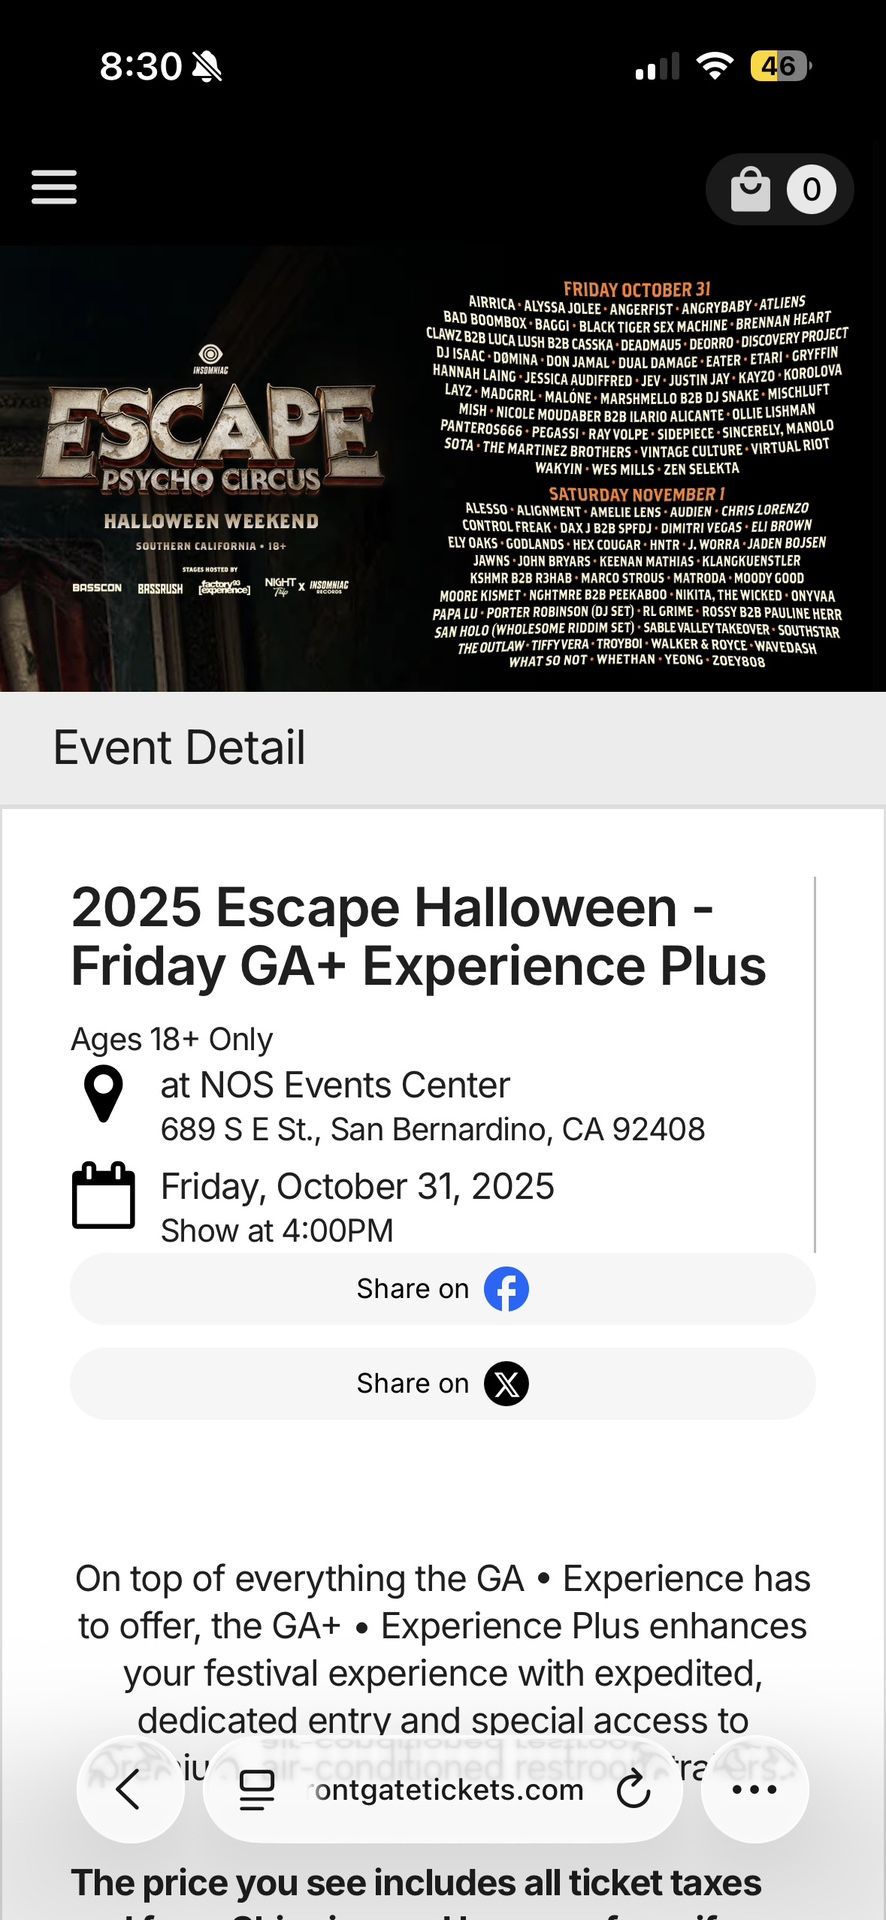Navigate back using the back arrow

[x=130, y=1790]
